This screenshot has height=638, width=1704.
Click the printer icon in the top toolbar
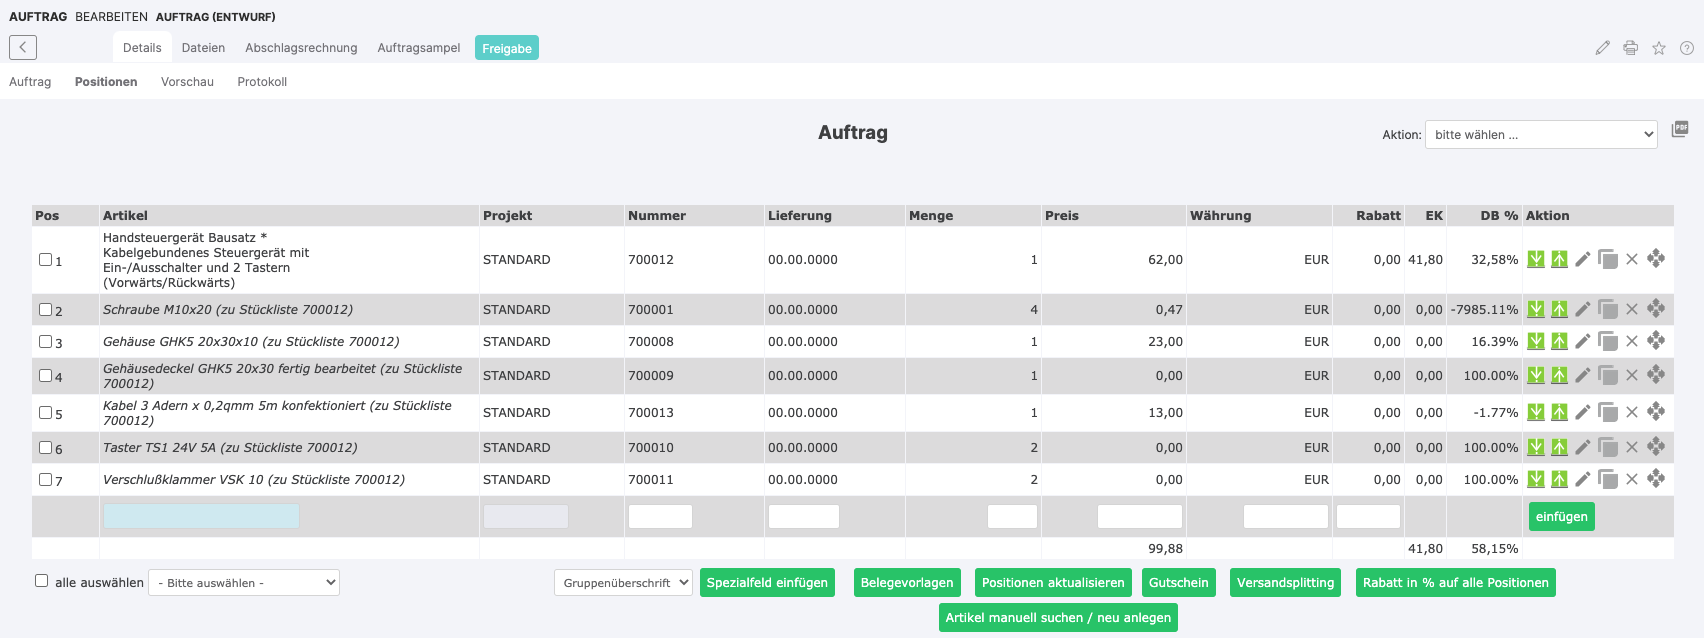[x=1630, y=48]
